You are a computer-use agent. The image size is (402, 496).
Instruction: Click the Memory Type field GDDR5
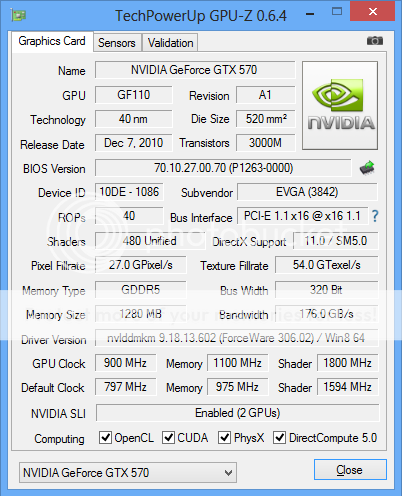[141, 290]
